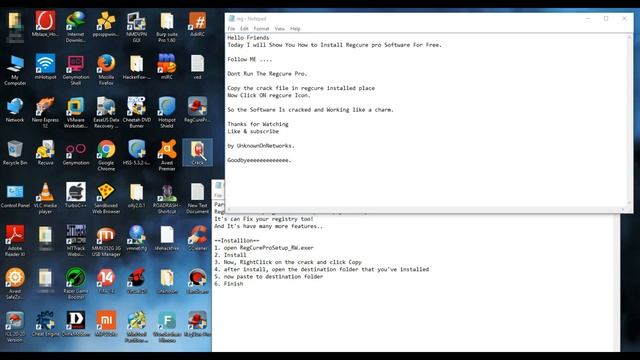Screen dimensions: 640x360
Task: Click the 'It's can Fix your registry too!' line
Action: point(264,219)
